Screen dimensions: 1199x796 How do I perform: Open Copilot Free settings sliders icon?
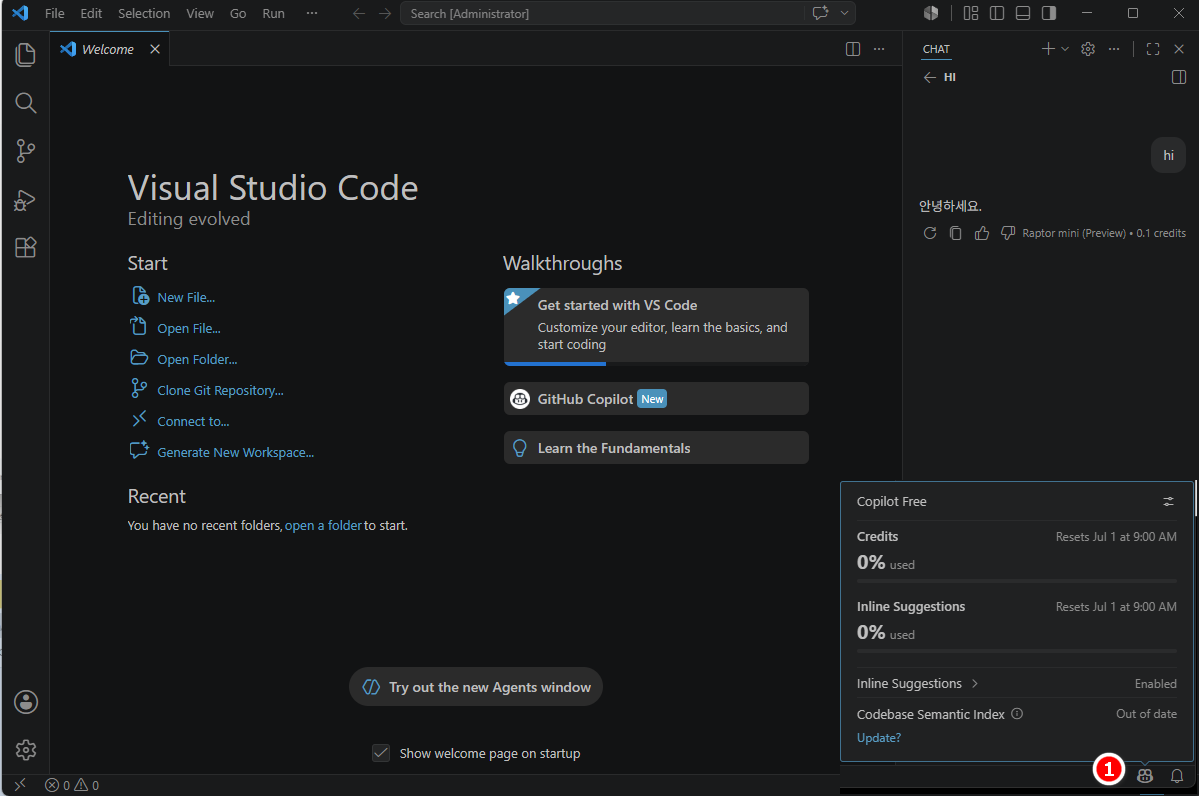click(x=1168, y=502)
